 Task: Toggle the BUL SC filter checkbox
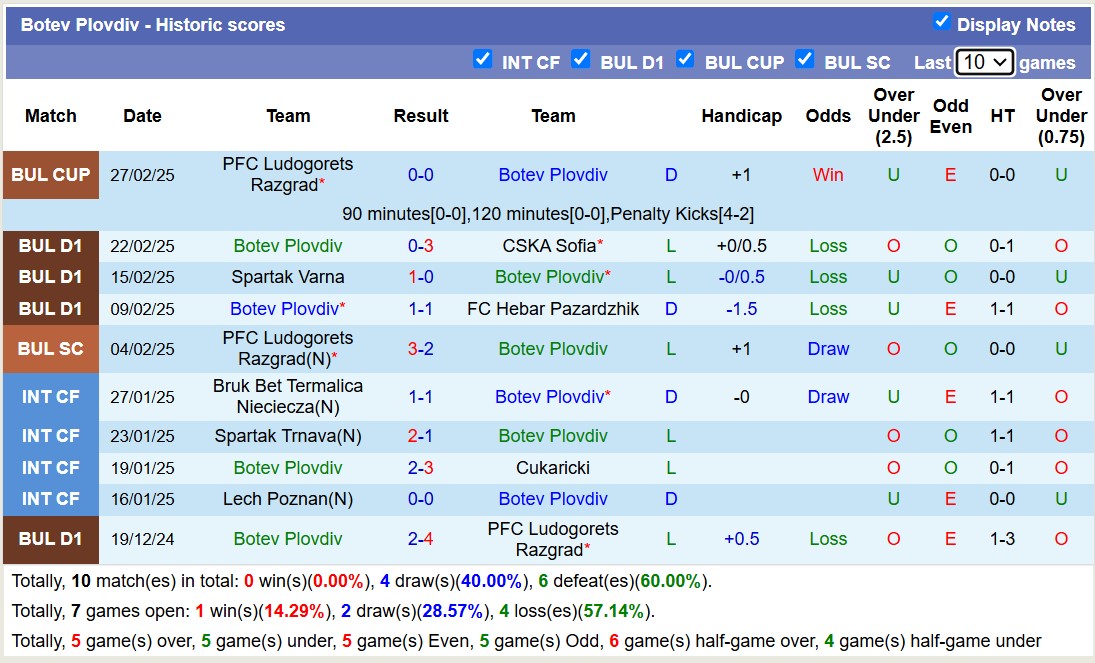tap(805, 59)
